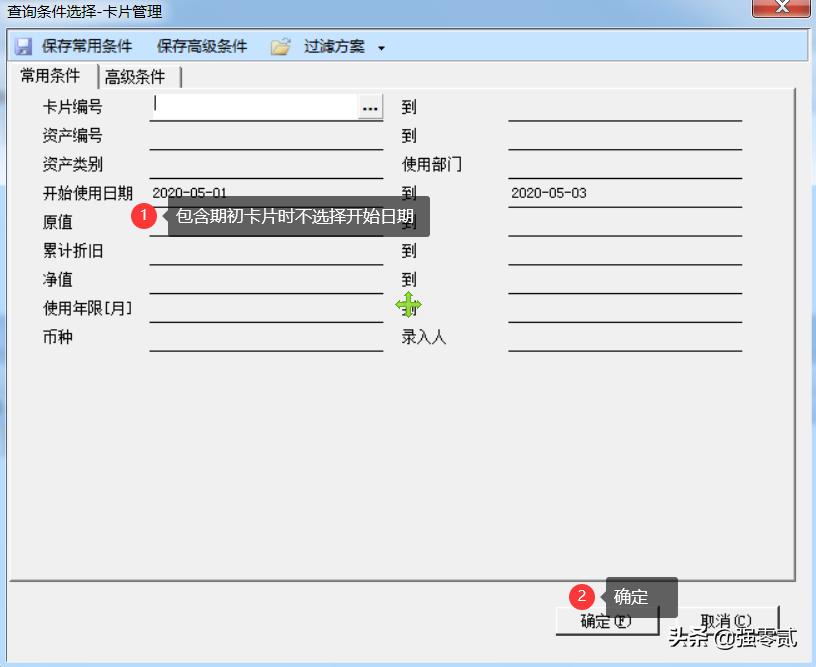Click the ellipsis button next to 卡片编号
This screenshot has height=667, width=816.
[370, 107]
